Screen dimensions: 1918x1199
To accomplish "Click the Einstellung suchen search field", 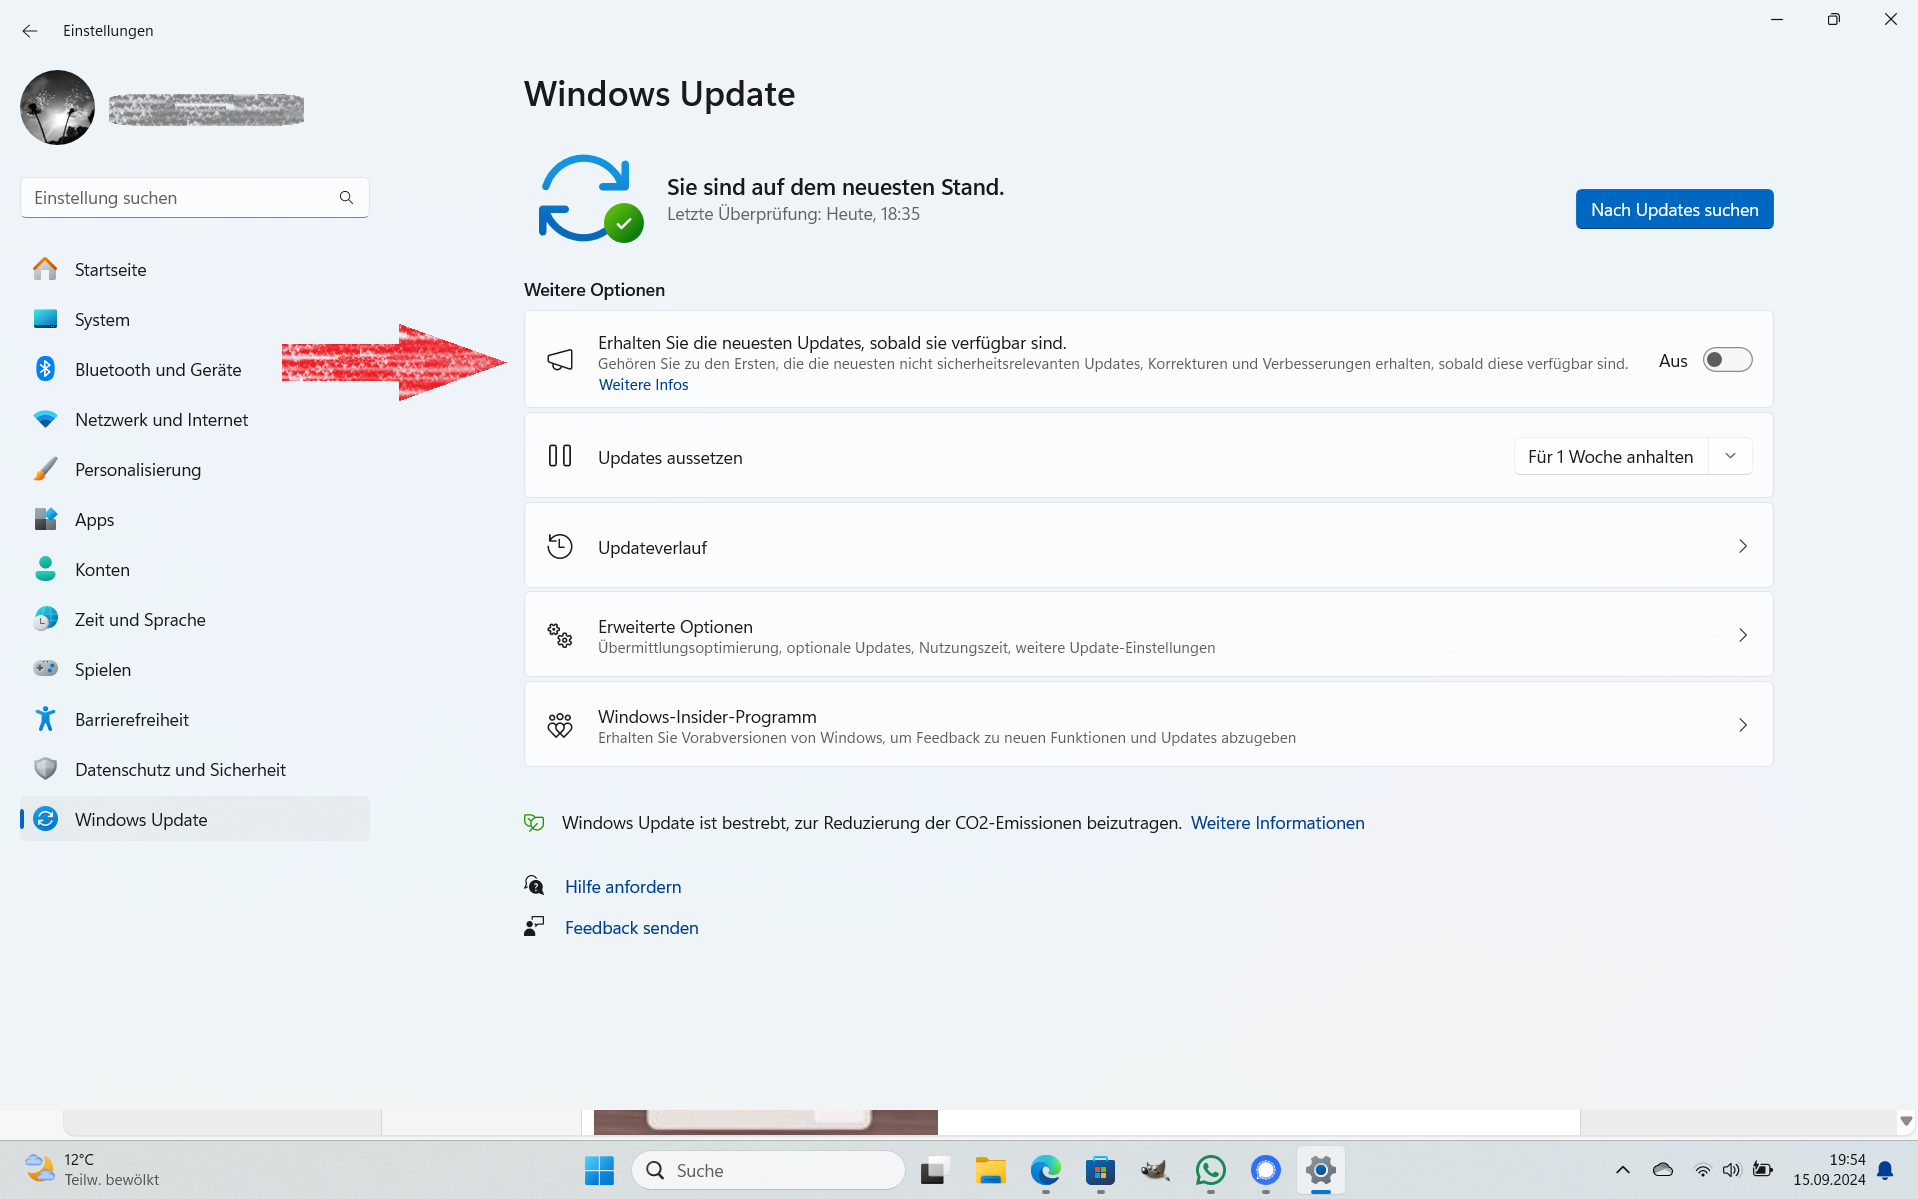I will tap(180, 197).
